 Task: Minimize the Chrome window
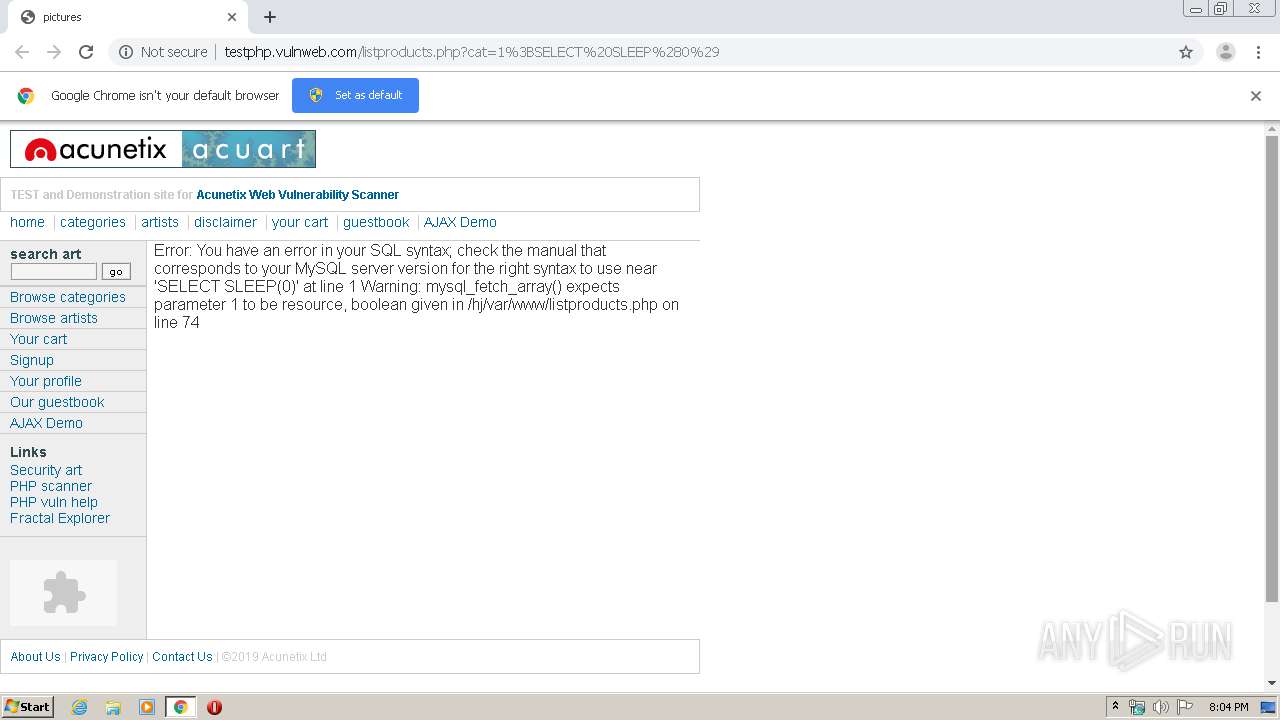(x=1196, y=9)
